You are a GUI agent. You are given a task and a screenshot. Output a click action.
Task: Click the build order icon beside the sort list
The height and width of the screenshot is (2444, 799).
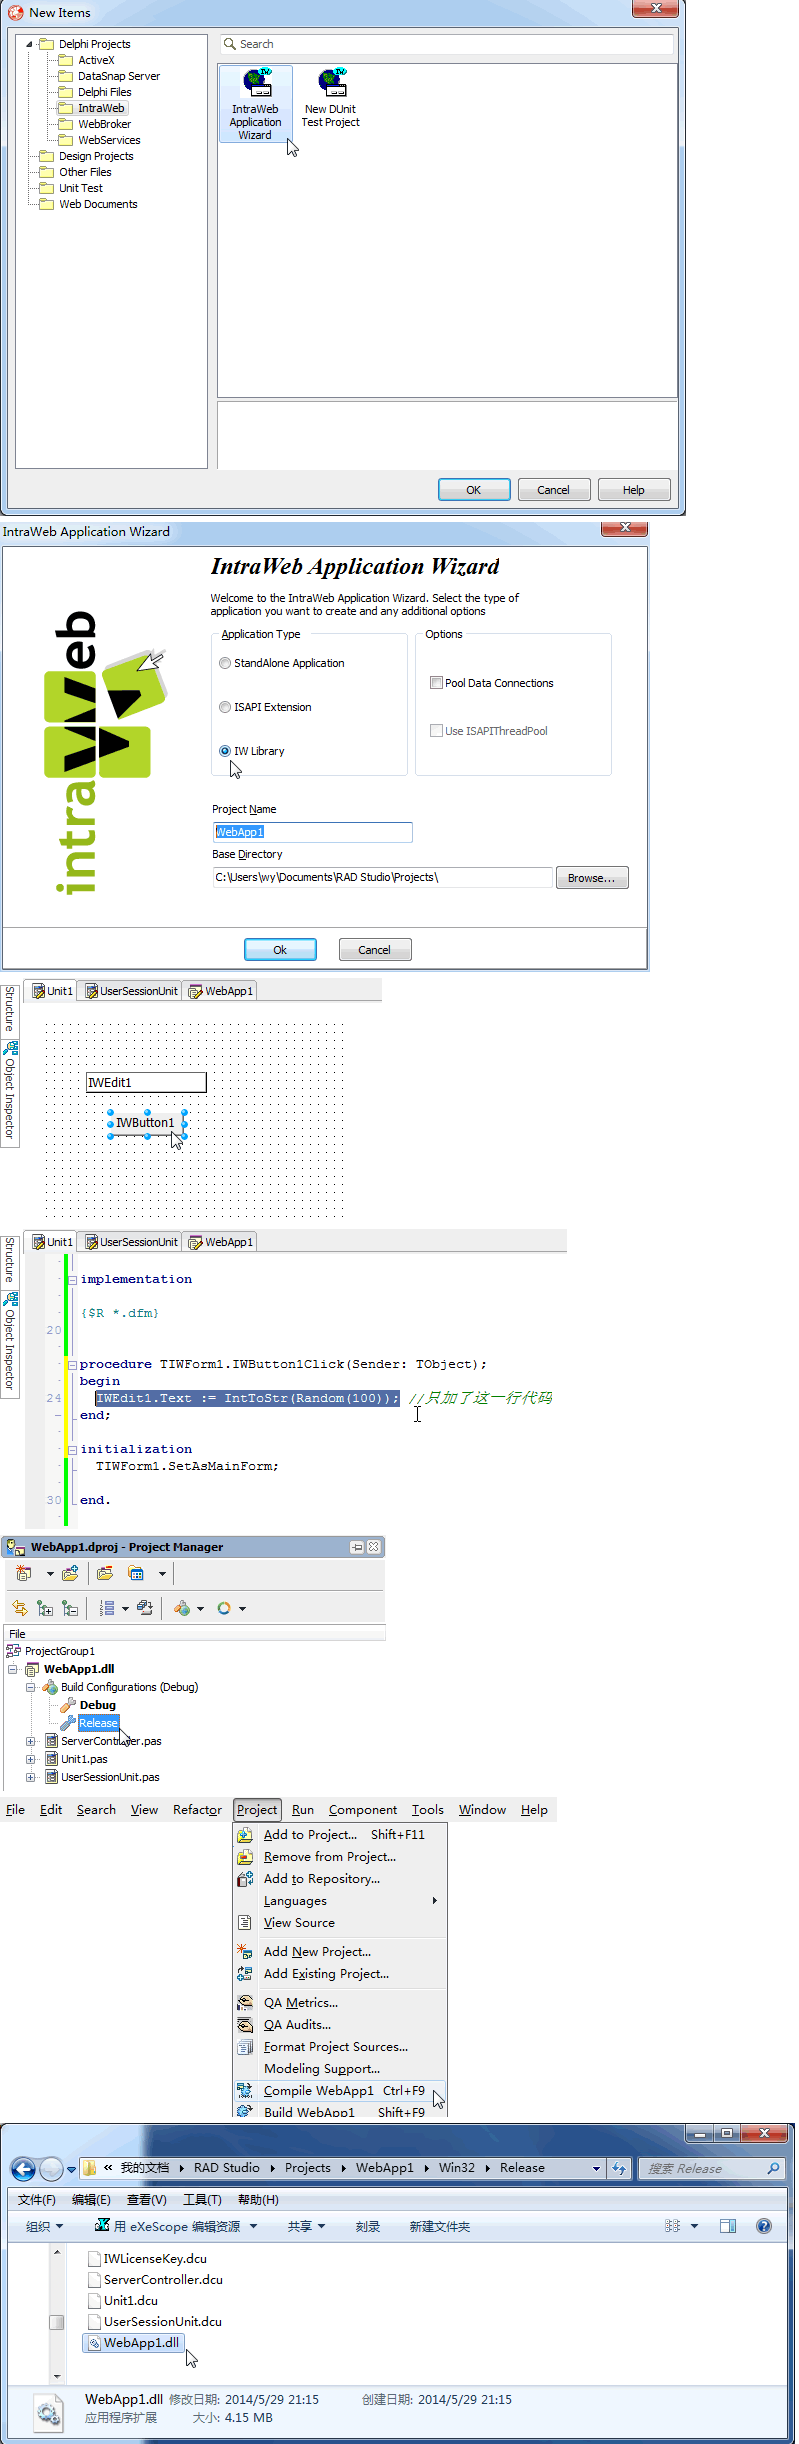[145, 1608]
